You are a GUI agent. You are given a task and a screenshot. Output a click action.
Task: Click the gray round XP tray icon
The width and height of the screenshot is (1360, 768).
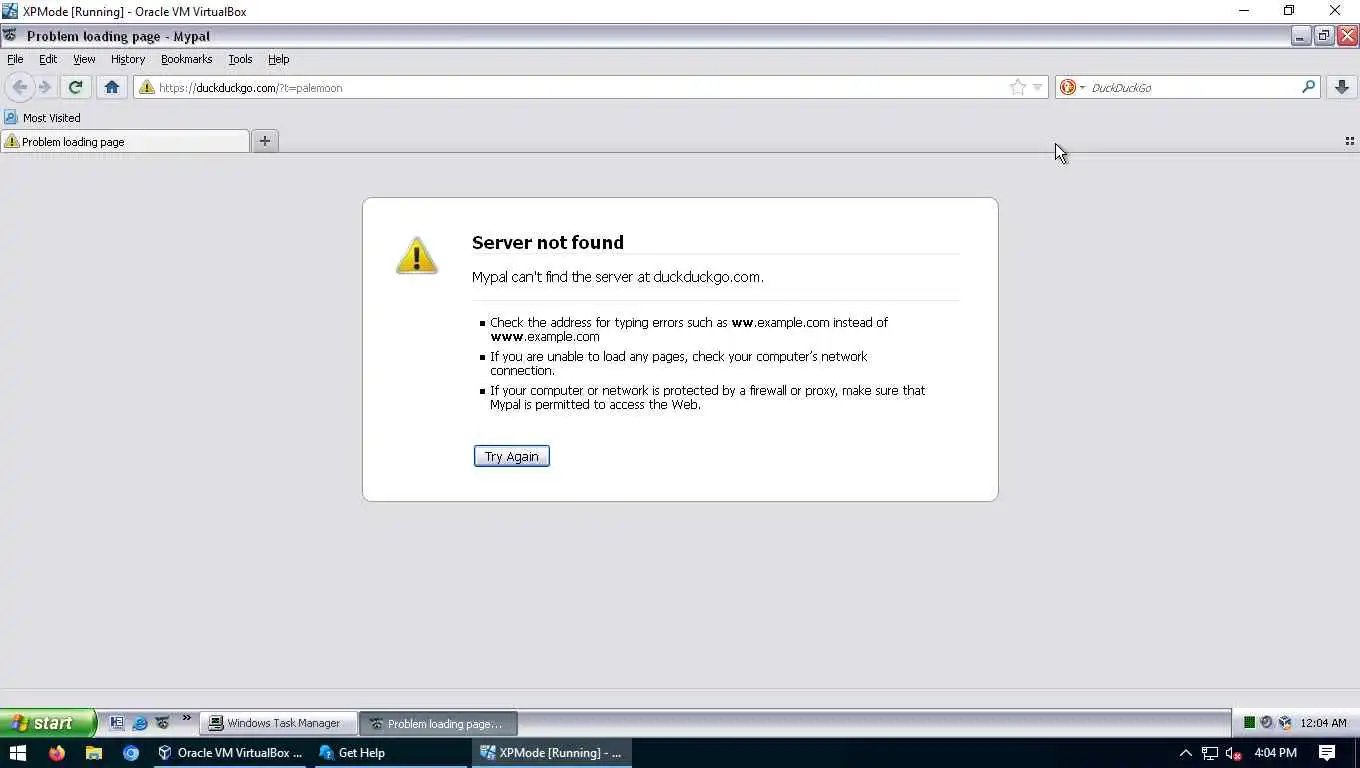click(1267, 723)
